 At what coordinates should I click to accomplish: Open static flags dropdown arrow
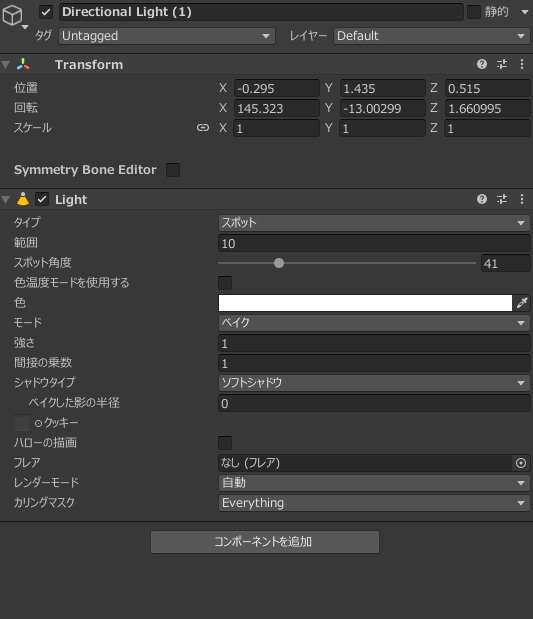pyautogui.click(x=525, y=12)
